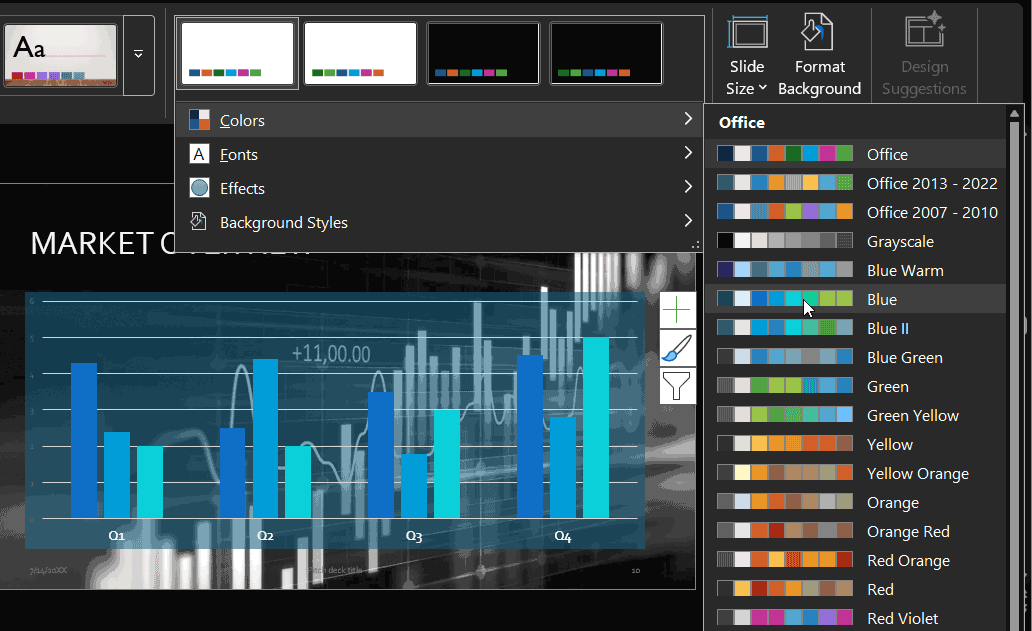Click the Effects circle icon
This screenshot has height=631, width=1032.
tap(199, 188)
